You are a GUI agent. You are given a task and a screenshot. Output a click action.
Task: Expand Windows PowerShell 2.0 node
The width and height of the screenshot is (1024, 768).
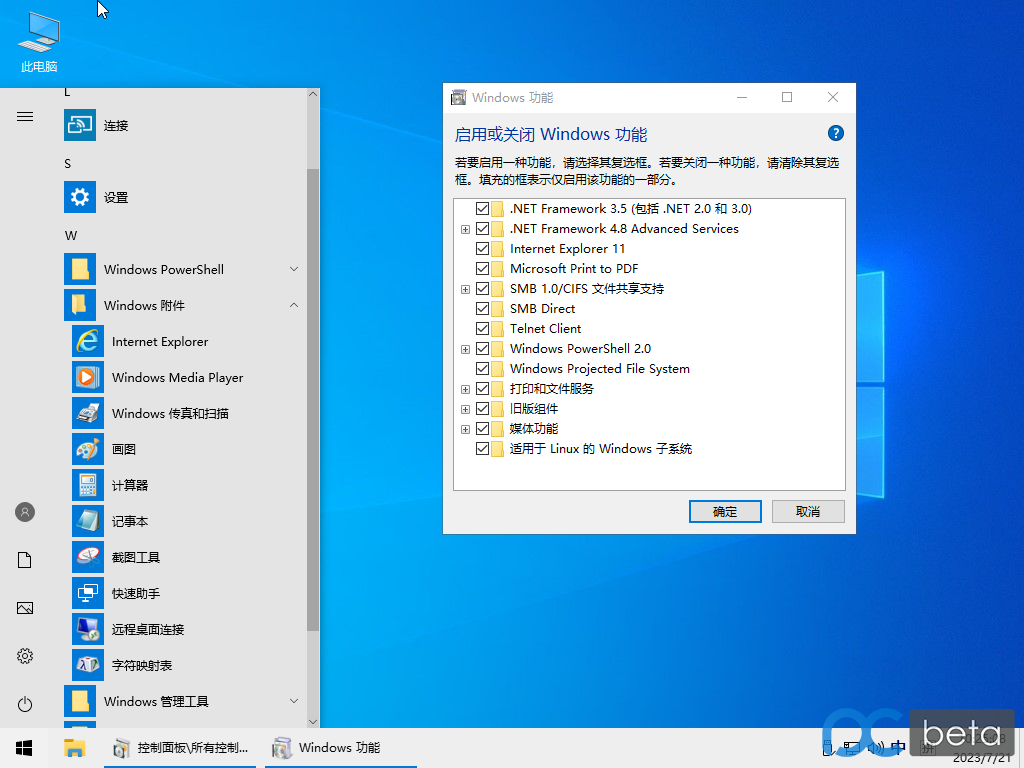click(x=466, y=349)
